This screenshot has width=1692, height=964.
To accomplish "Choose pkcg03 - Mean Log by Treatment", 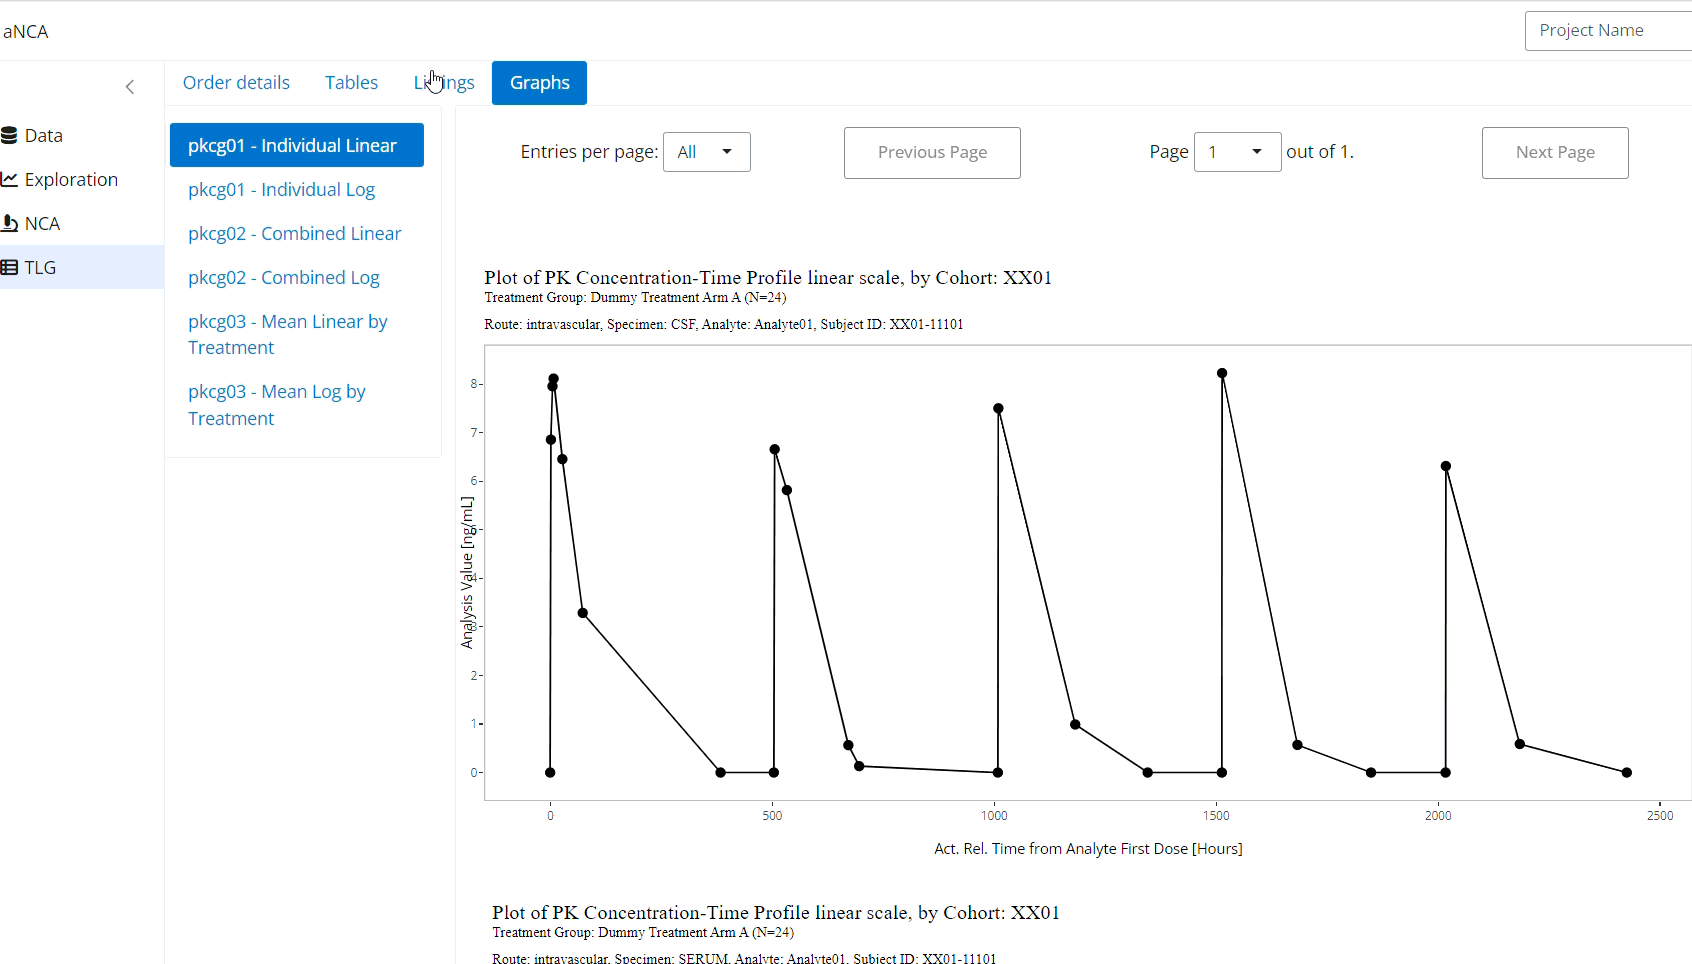I will [x=276, y=405].
